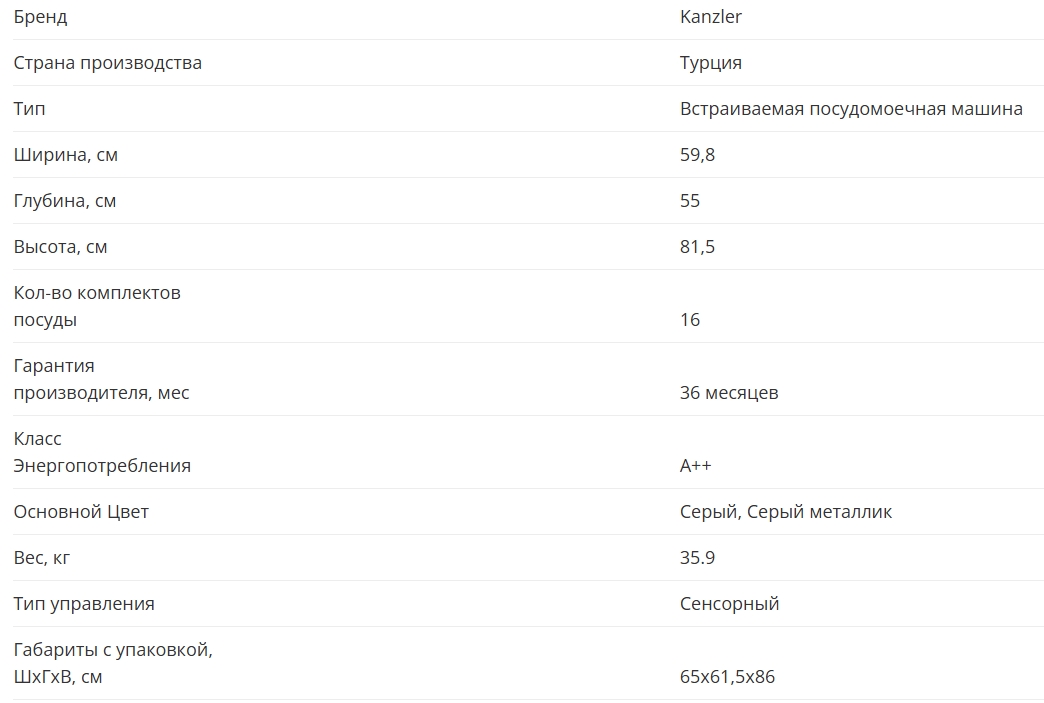The width and height of the screenshot is (1044, 703).
Task: Click the Глубина, см label
Action: point(64,201)
